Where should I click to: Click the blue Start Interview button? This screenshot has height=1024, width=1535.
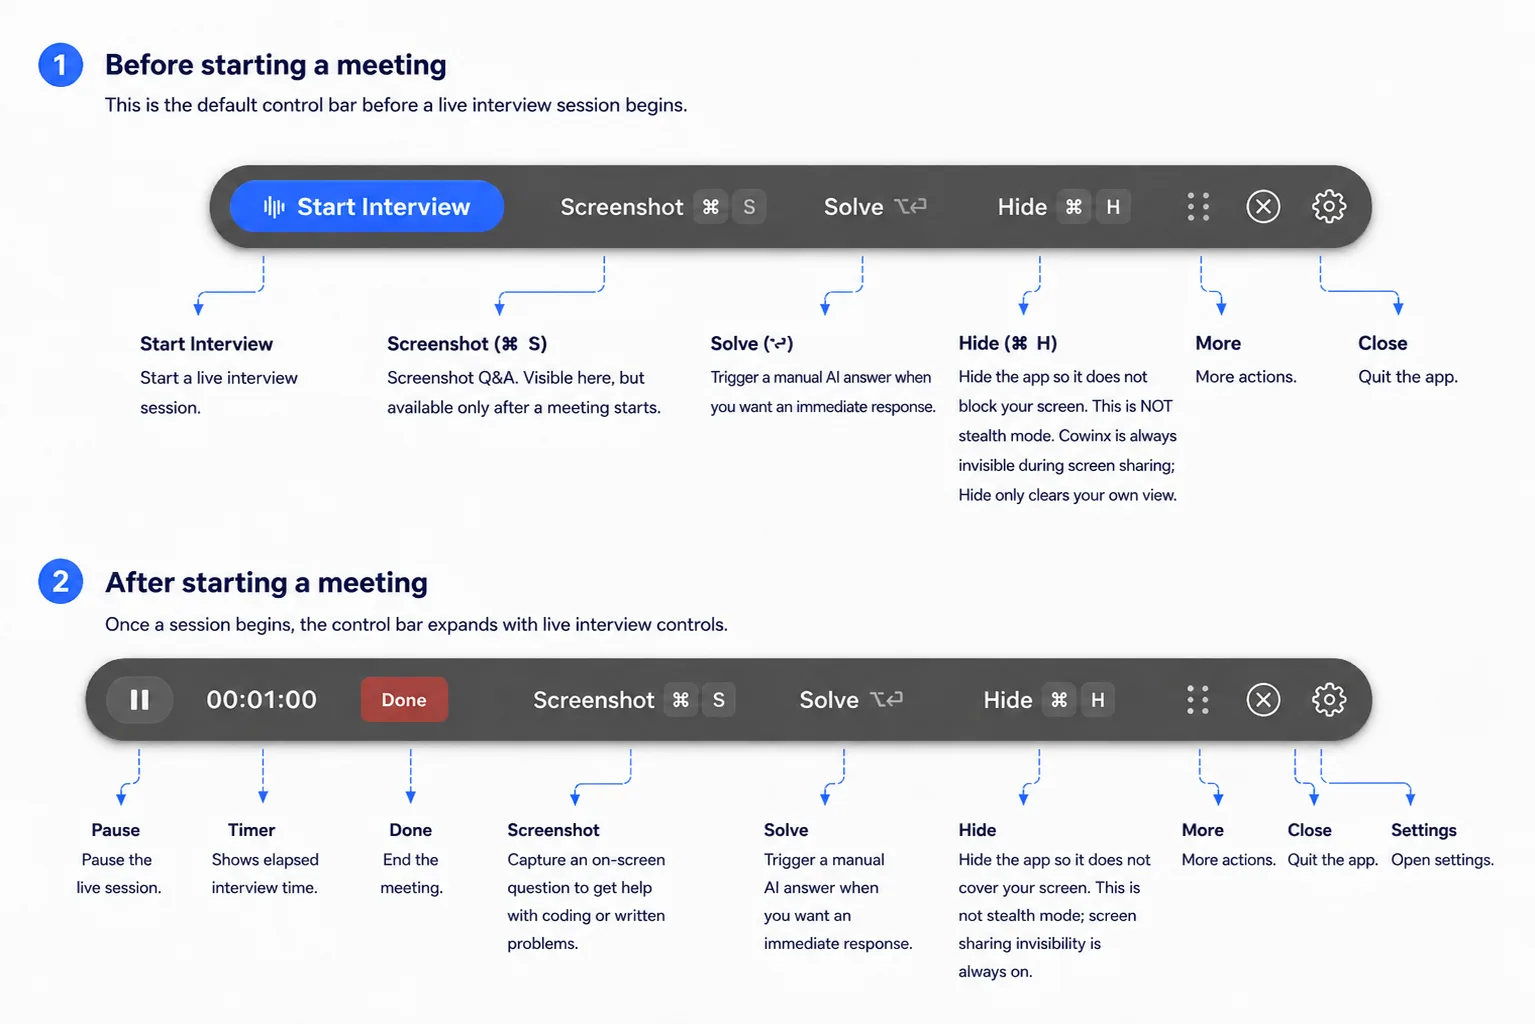[x=367, y=207]
